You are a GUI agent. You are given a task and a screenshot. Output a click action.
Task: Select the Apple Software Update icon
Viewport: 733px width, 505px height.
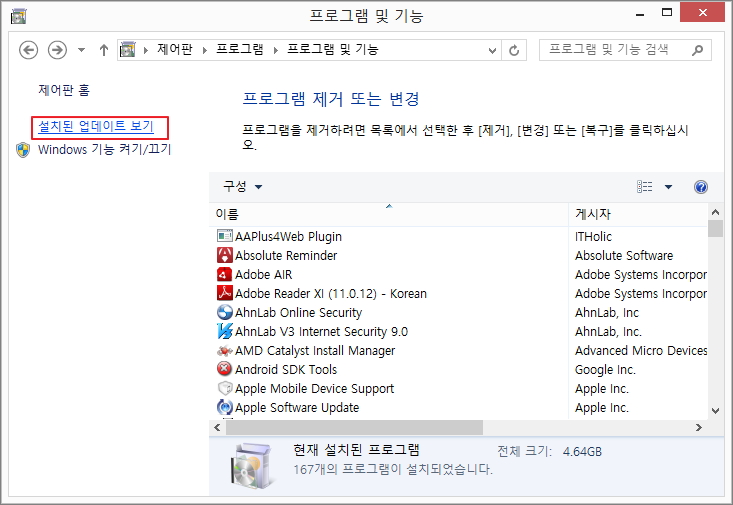225,407
